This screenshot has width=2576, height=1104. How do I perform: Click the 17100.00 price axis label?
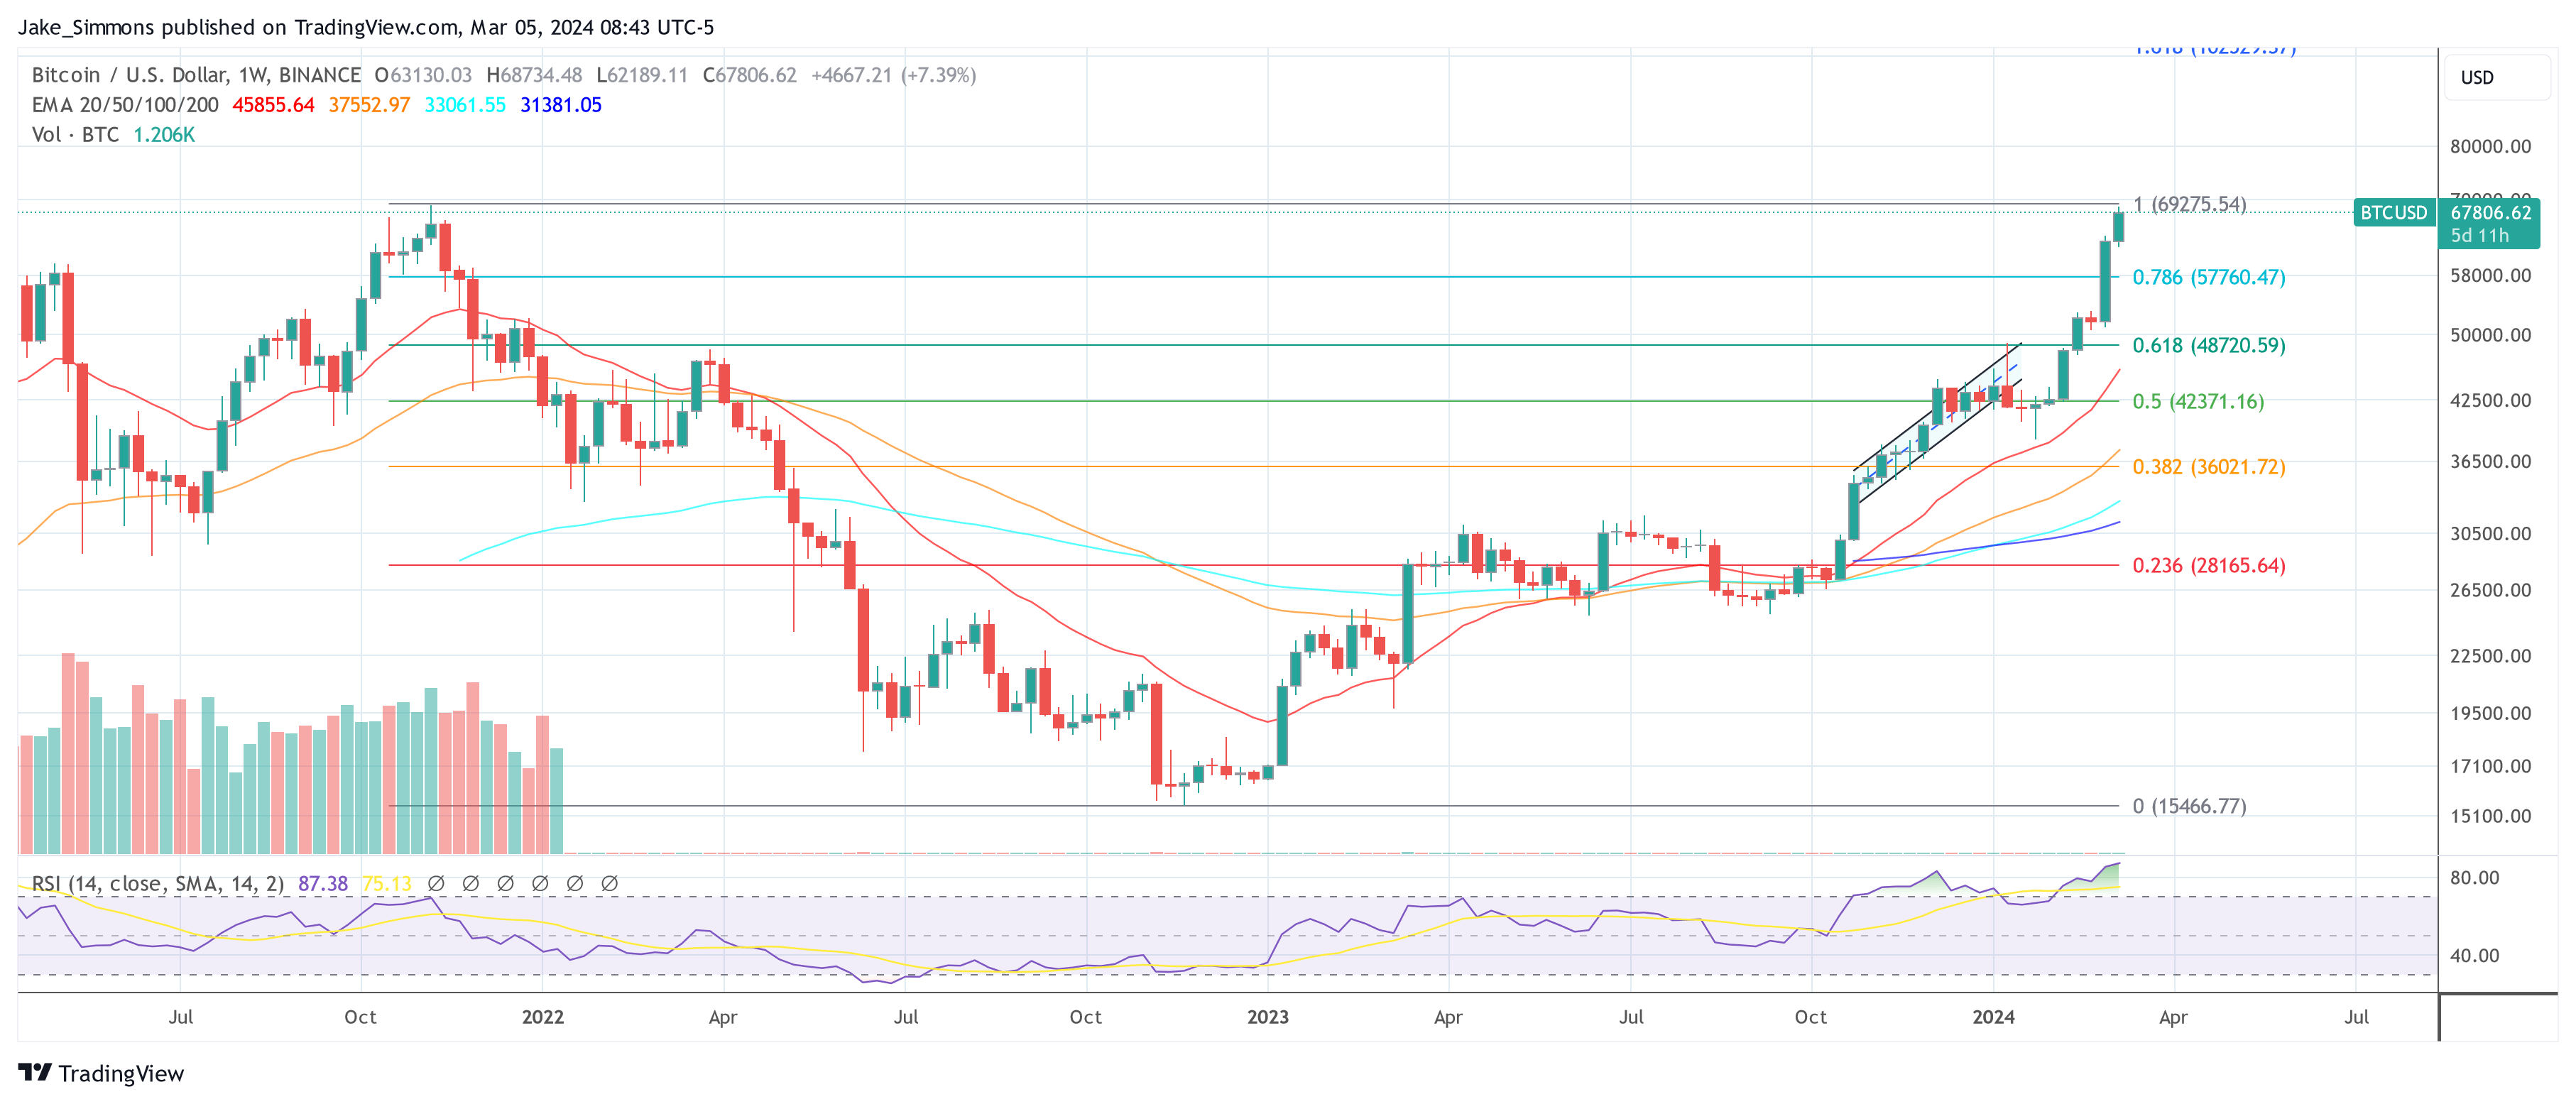coord(2490,767)
